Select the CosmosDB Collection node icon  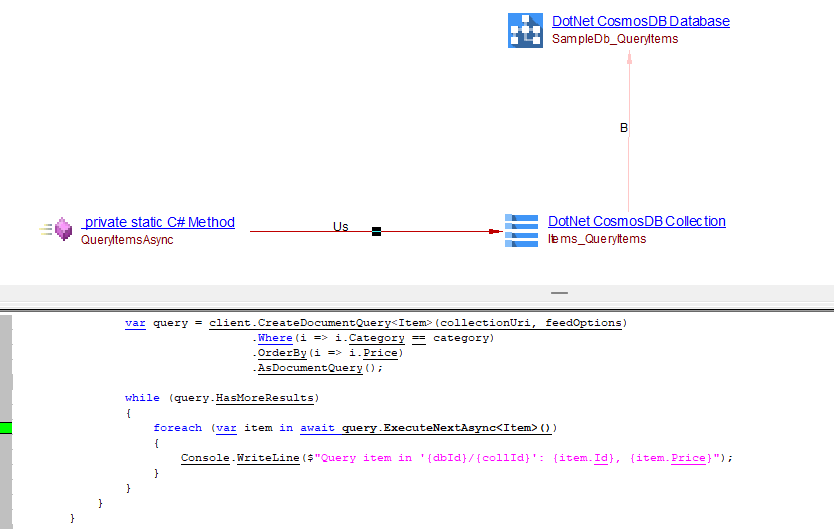[521, 230]
